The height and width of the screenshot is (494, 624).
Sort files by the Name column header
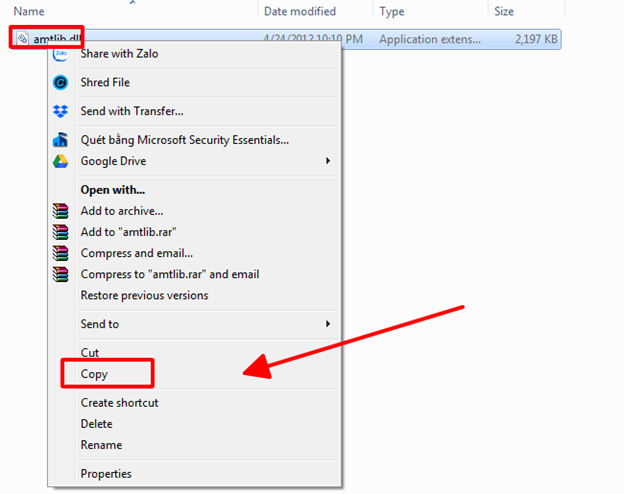point(30,12)
